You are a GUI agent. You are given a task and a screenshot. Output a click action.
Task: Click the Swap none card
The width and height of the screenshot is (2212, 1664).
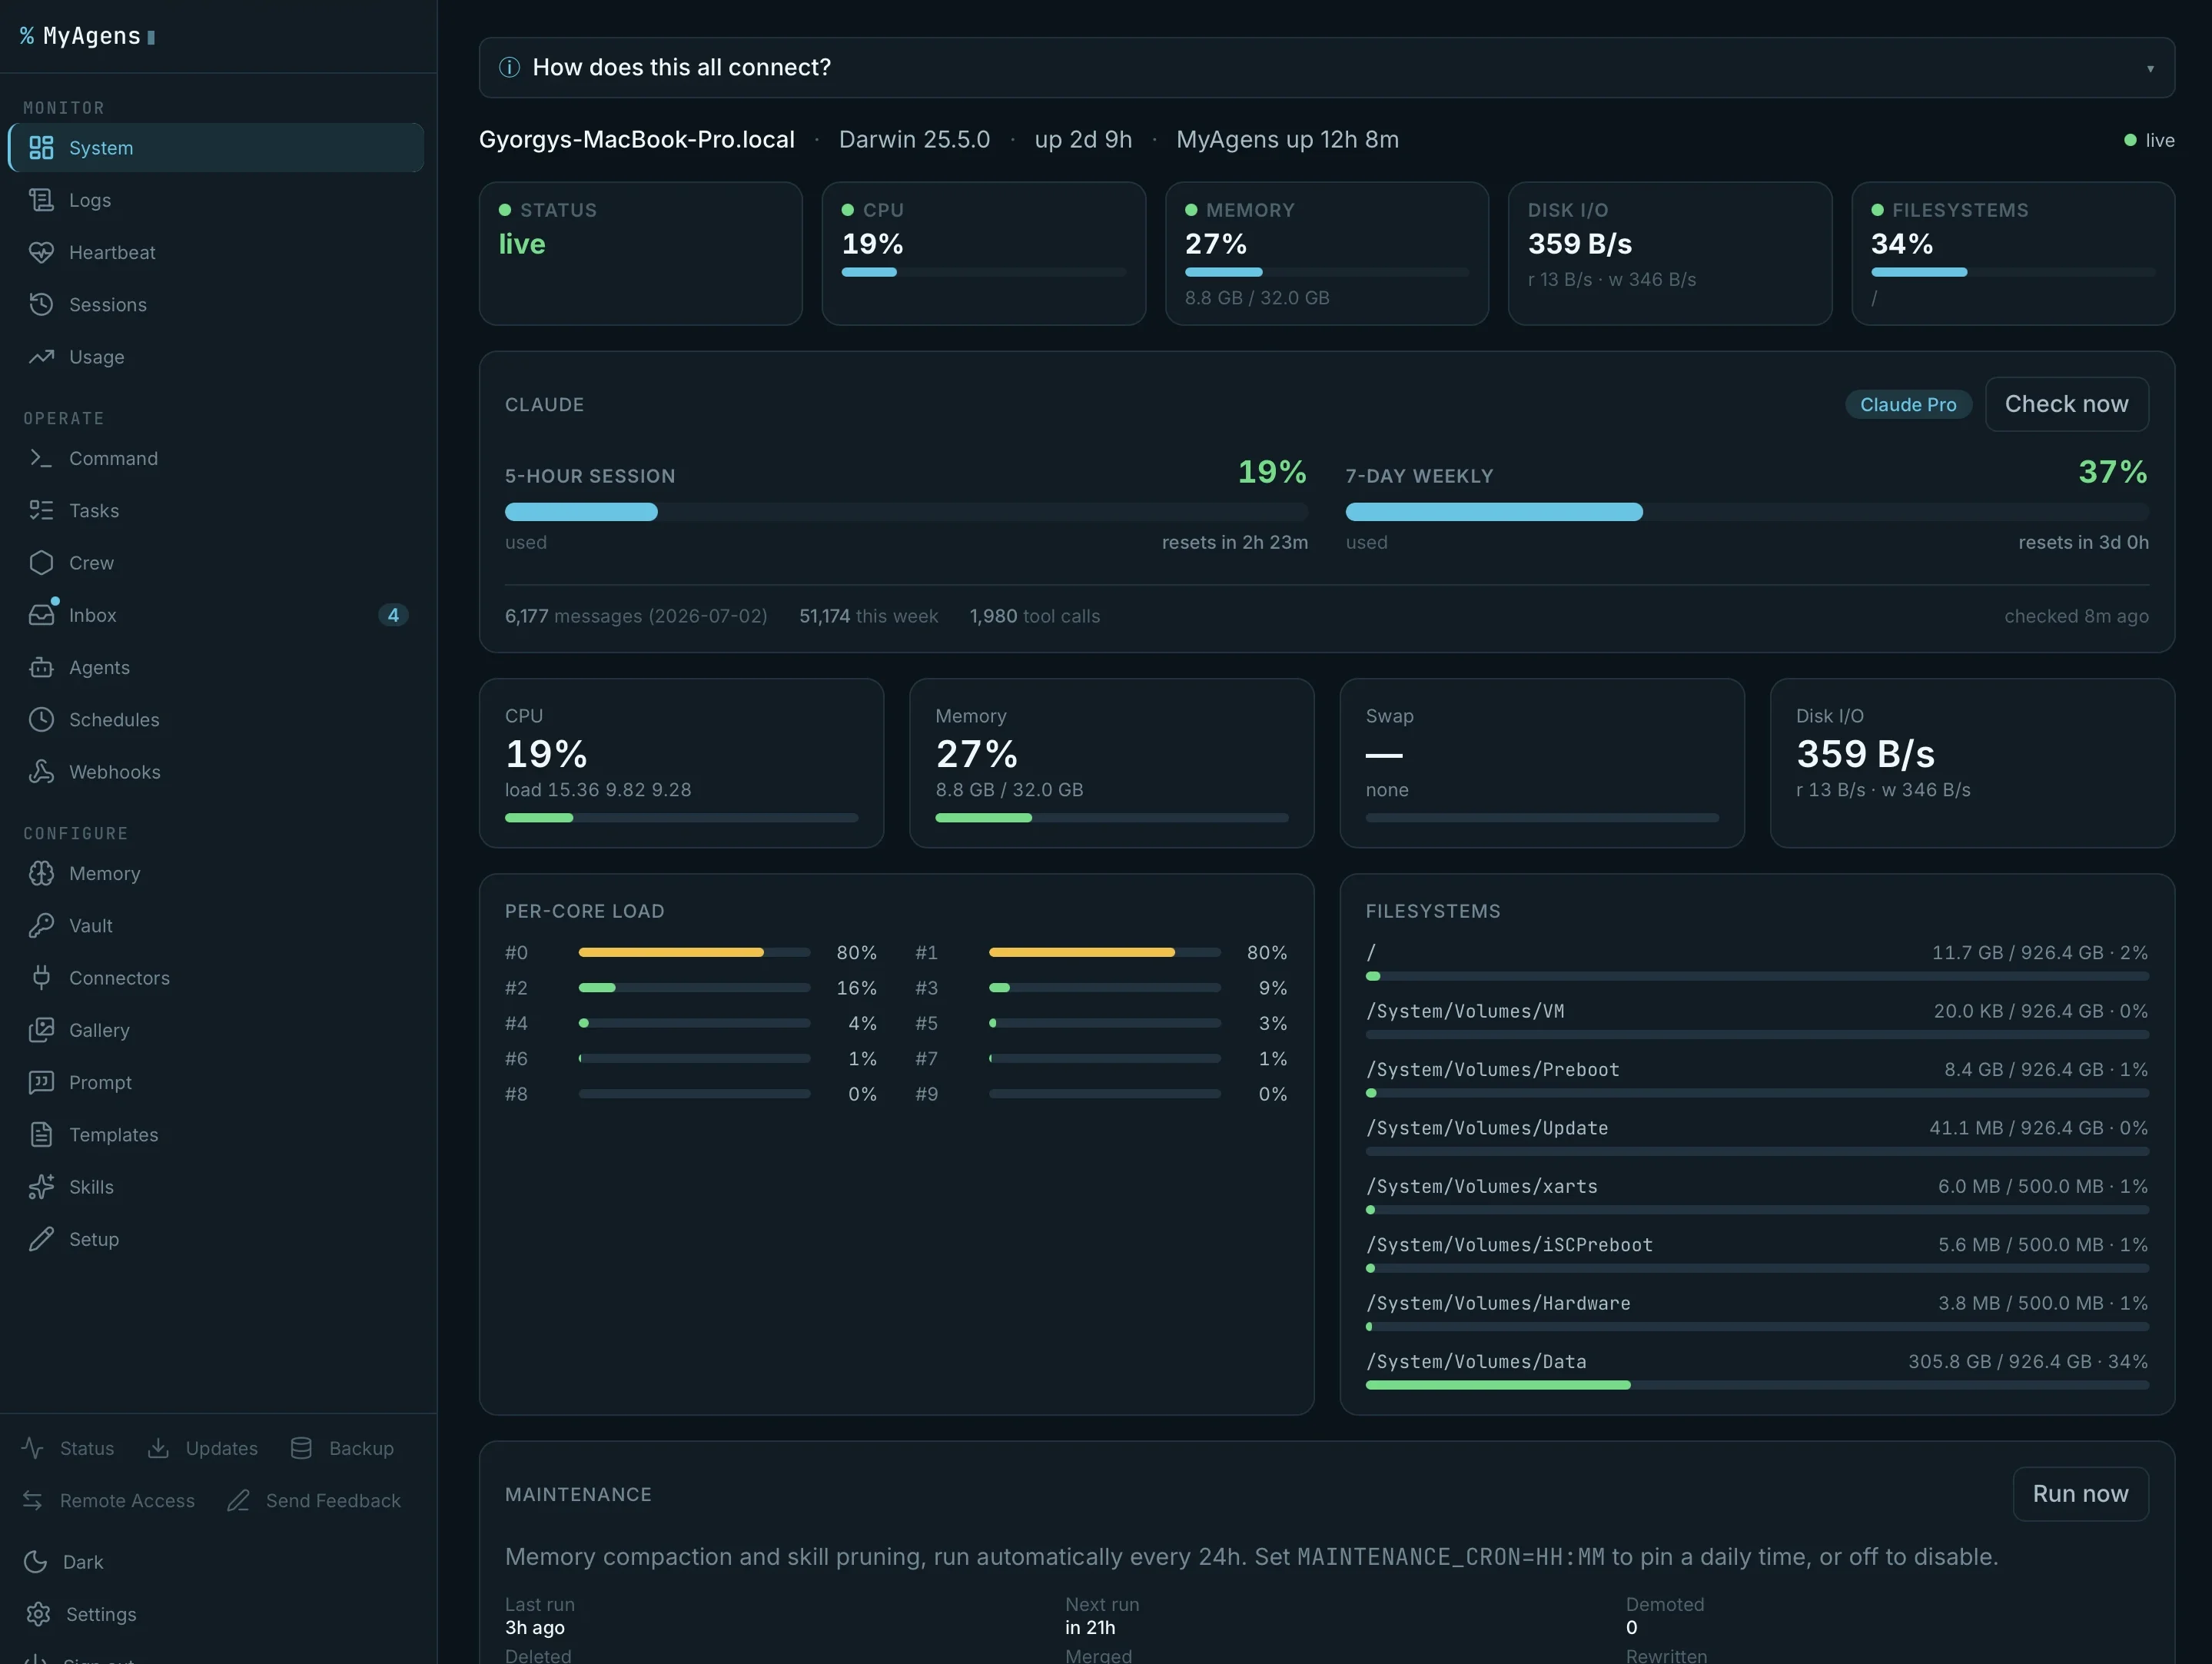(1542, 763)
